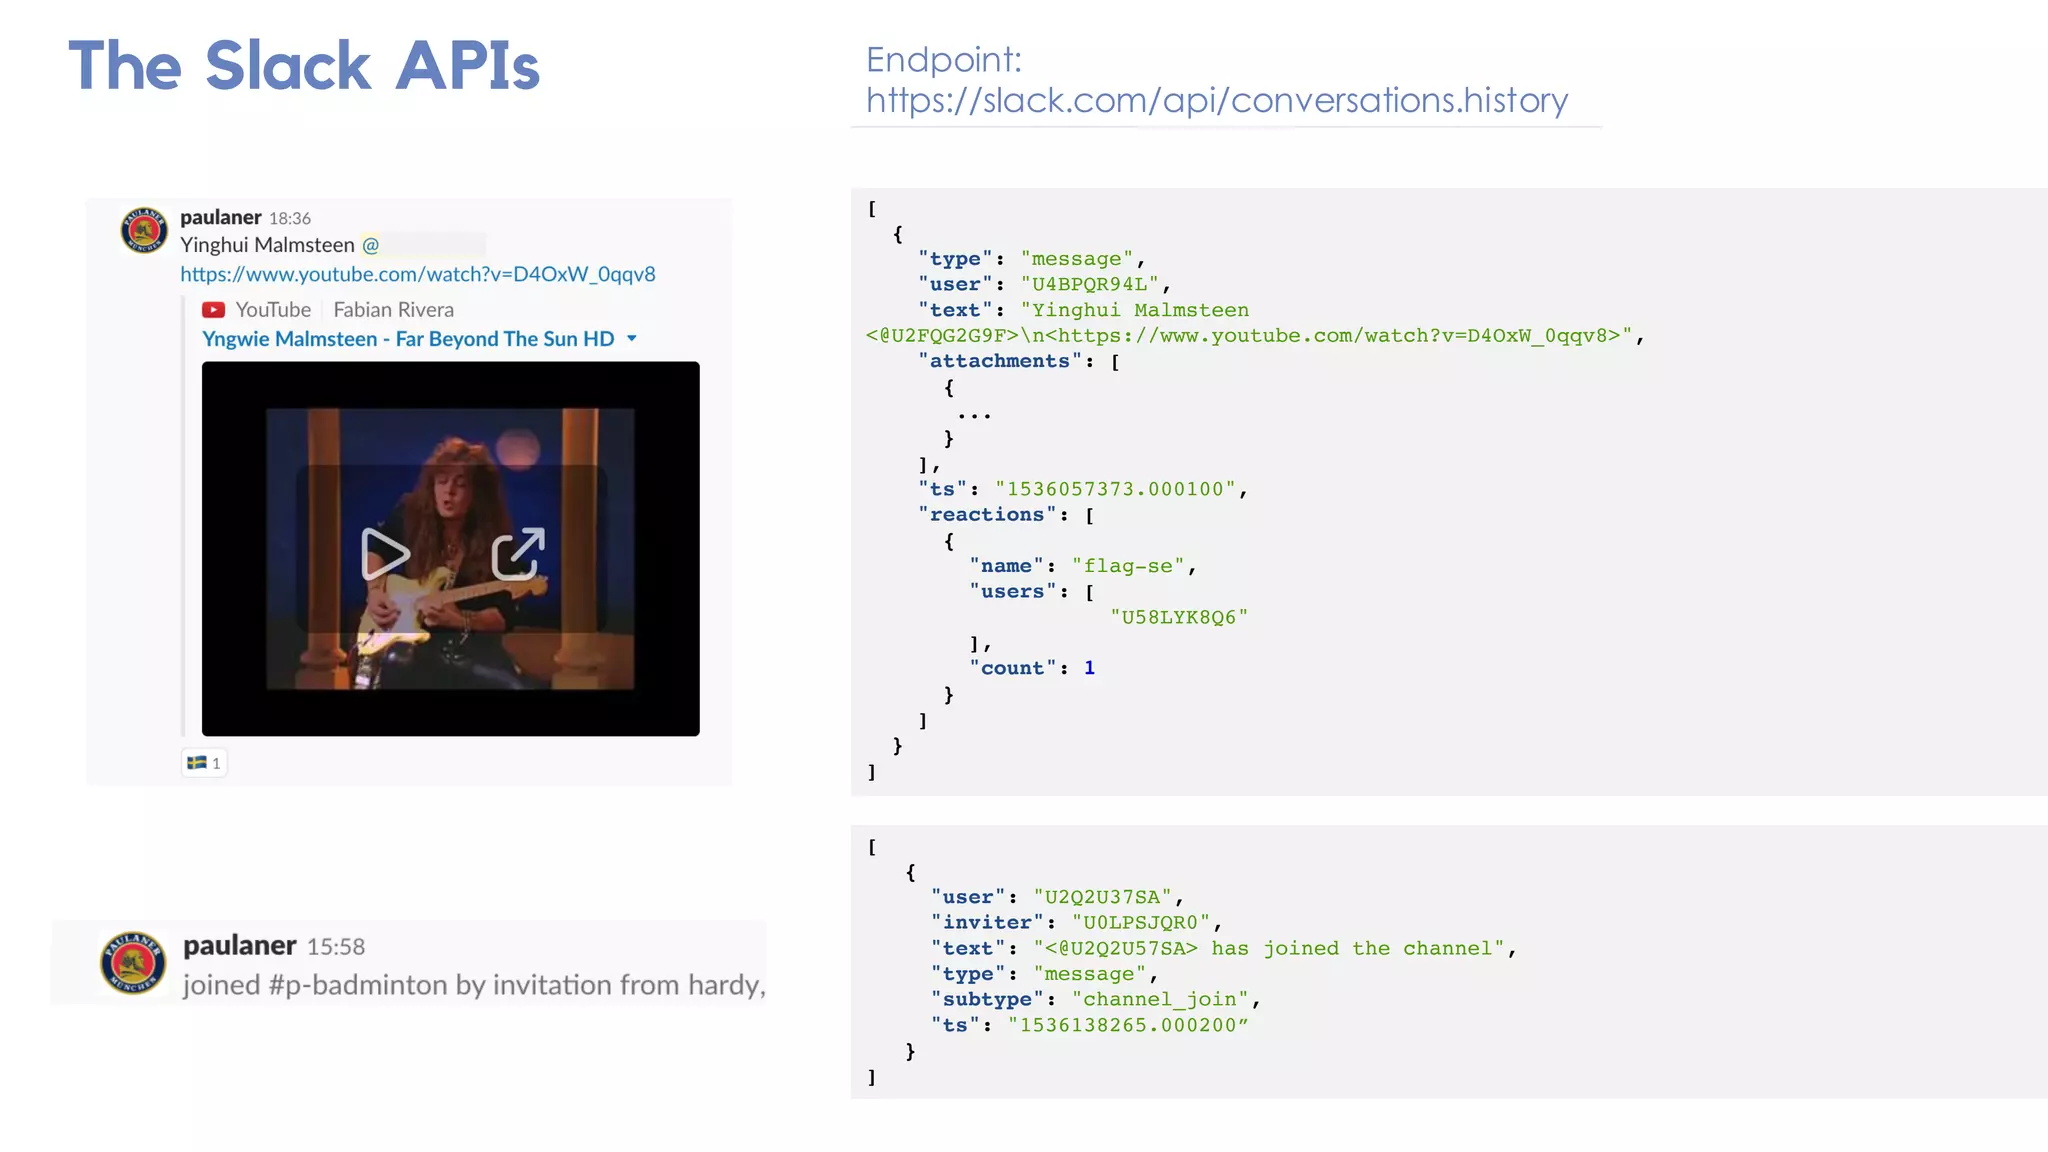
Task: Click the "flag-se" reaction name value
Action: click(1128, 566)
